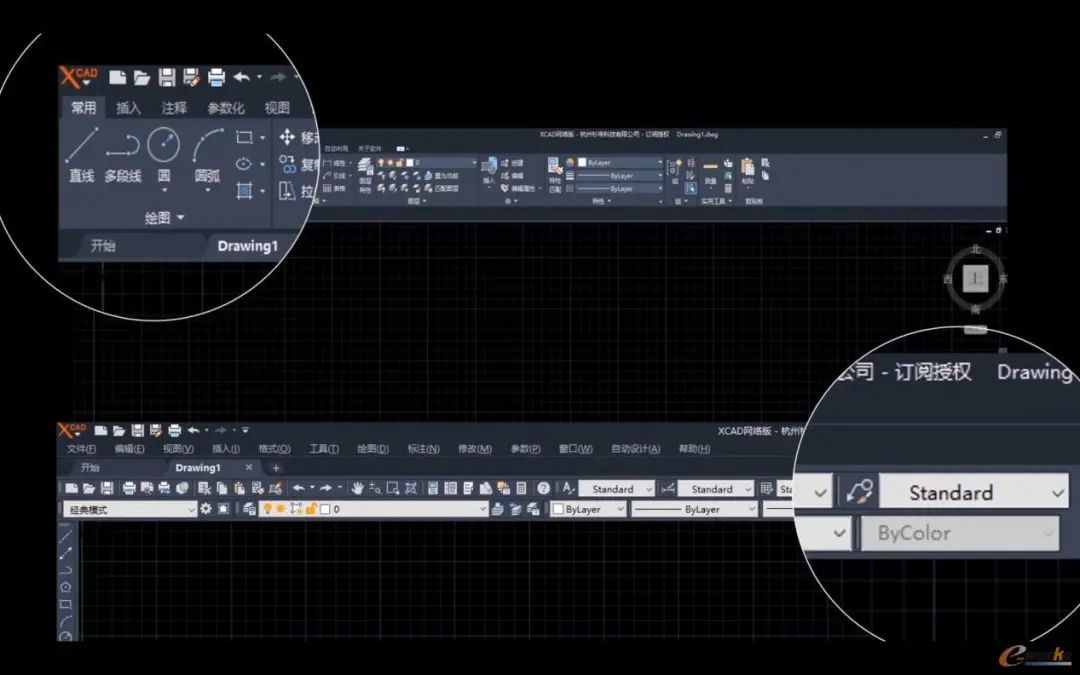Open rectangle tool dropdown arrow in magnified ribbon
The width and height of the screenshot is (1080, 675).
coord(262,138)
